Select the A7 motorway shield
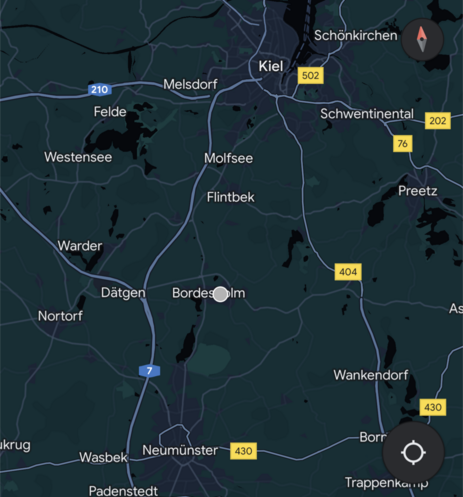463x497 pixels. click(149, 371)
